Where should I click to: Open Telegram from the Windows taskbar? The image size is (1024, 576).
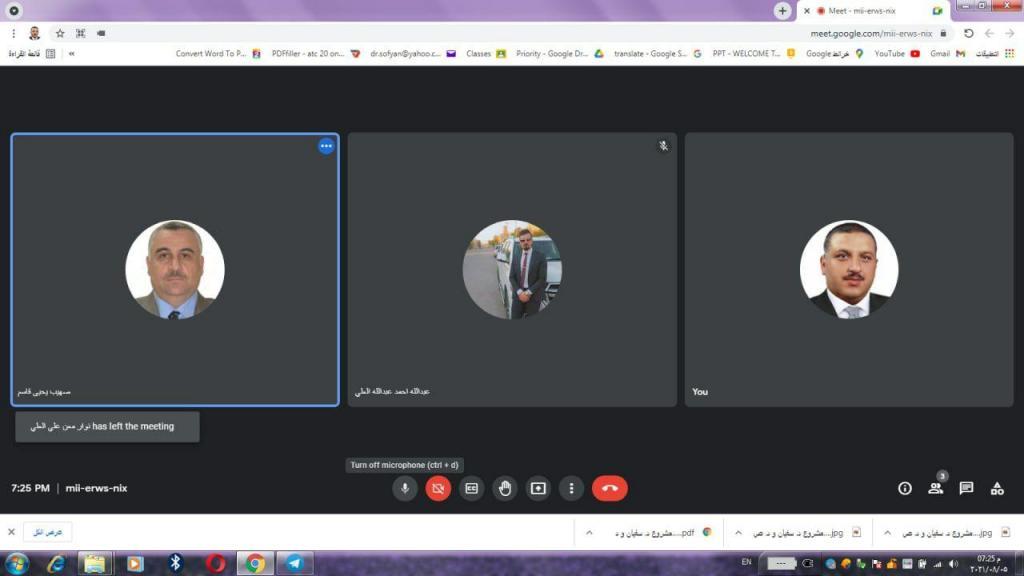pyautogui.click(x=294, y=563)
